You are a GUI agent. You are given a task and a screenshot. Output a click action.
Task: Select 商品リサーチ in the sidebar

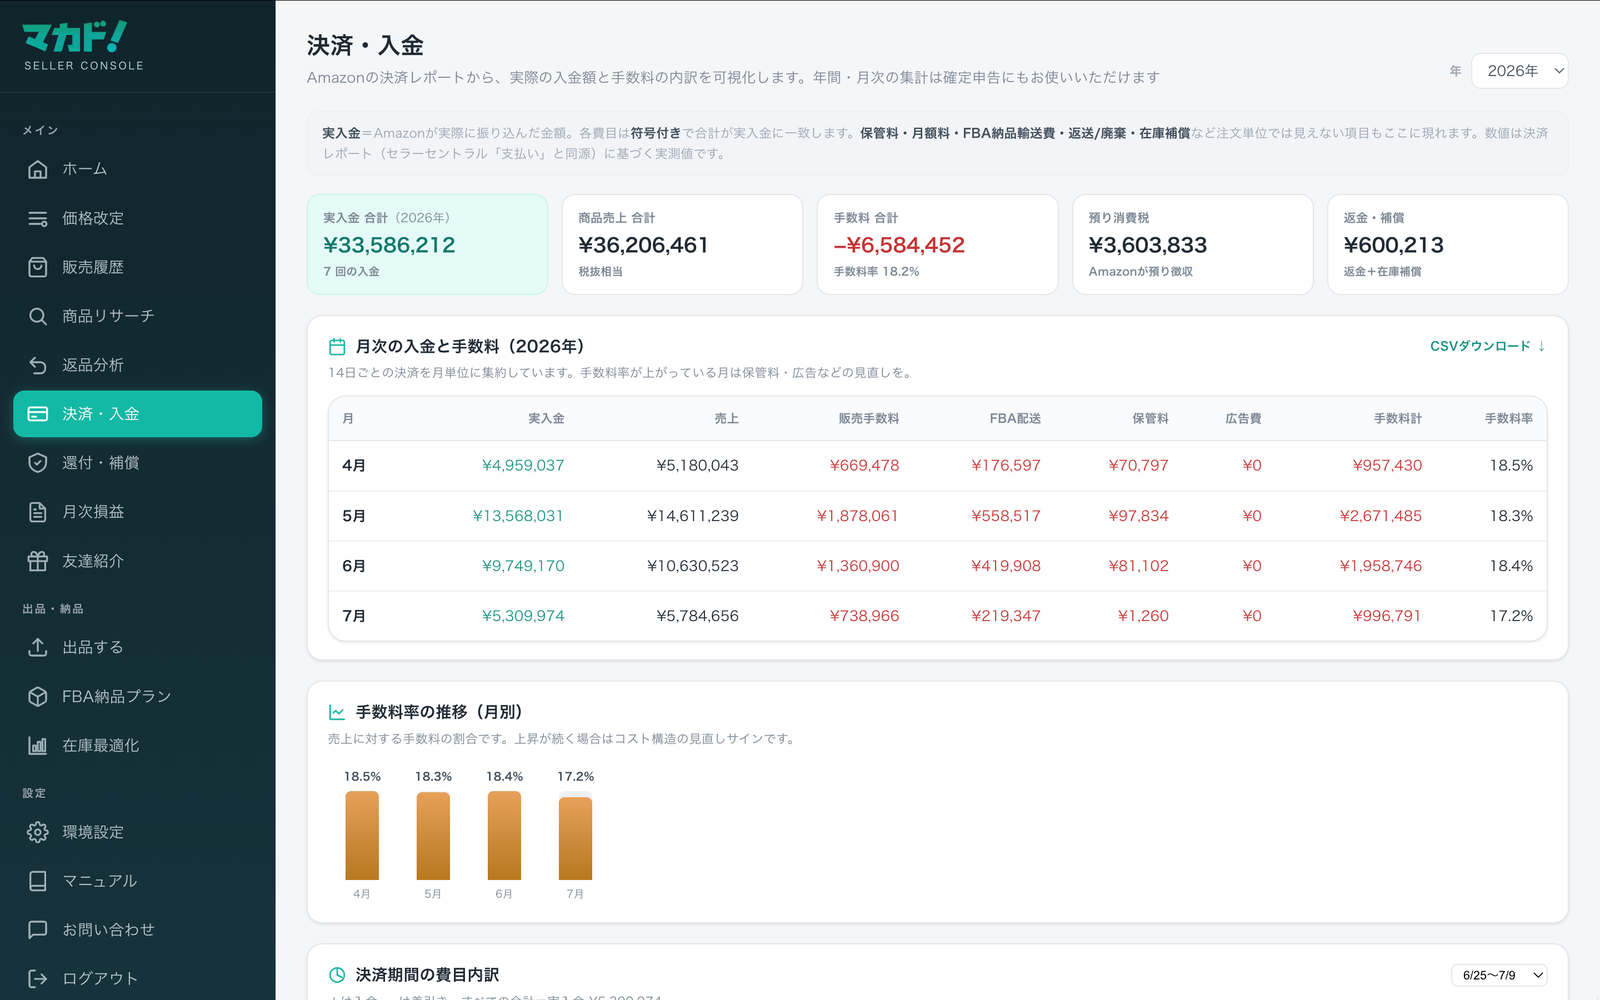pos(138,316)
